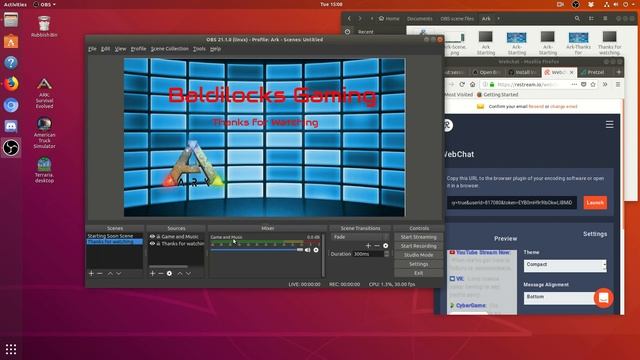Move source up with the Sources arrow

pos(180,273)
